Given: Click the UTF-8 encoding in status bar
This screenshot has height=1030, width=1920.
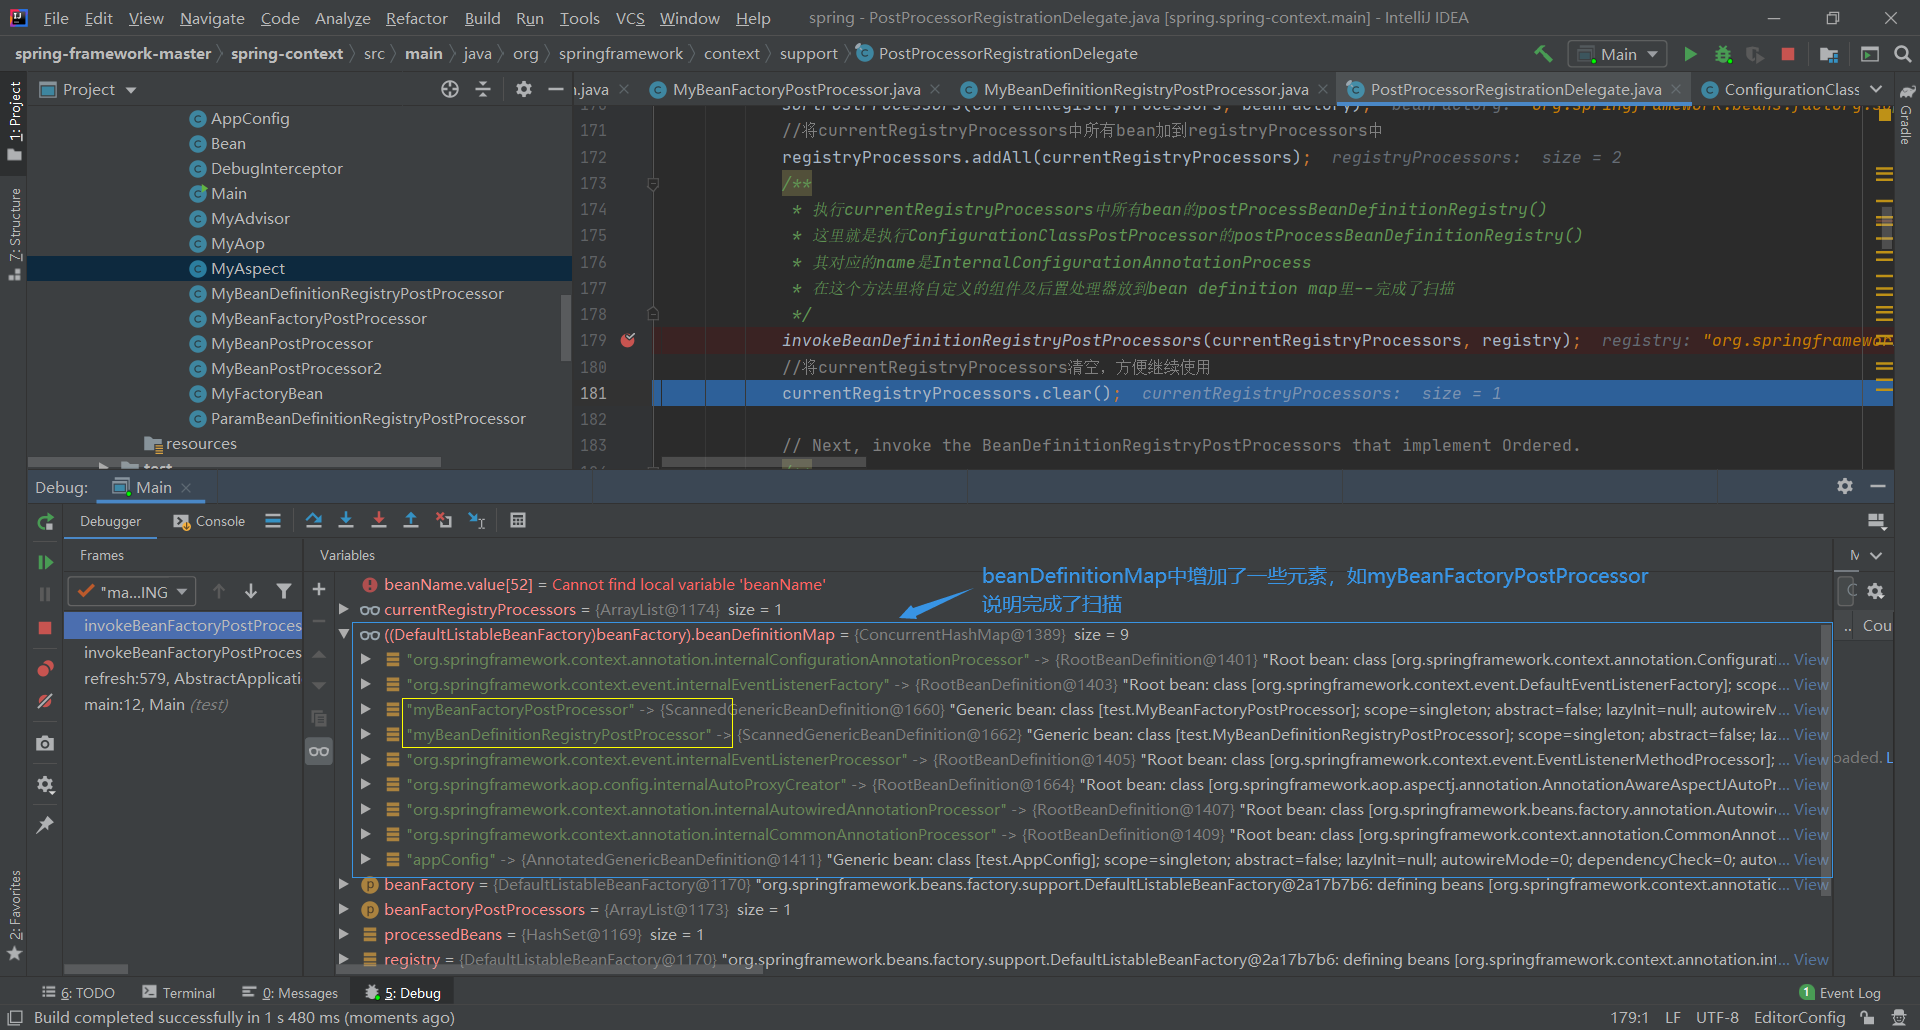Looking at the screenshot, I should 1717,1017.
